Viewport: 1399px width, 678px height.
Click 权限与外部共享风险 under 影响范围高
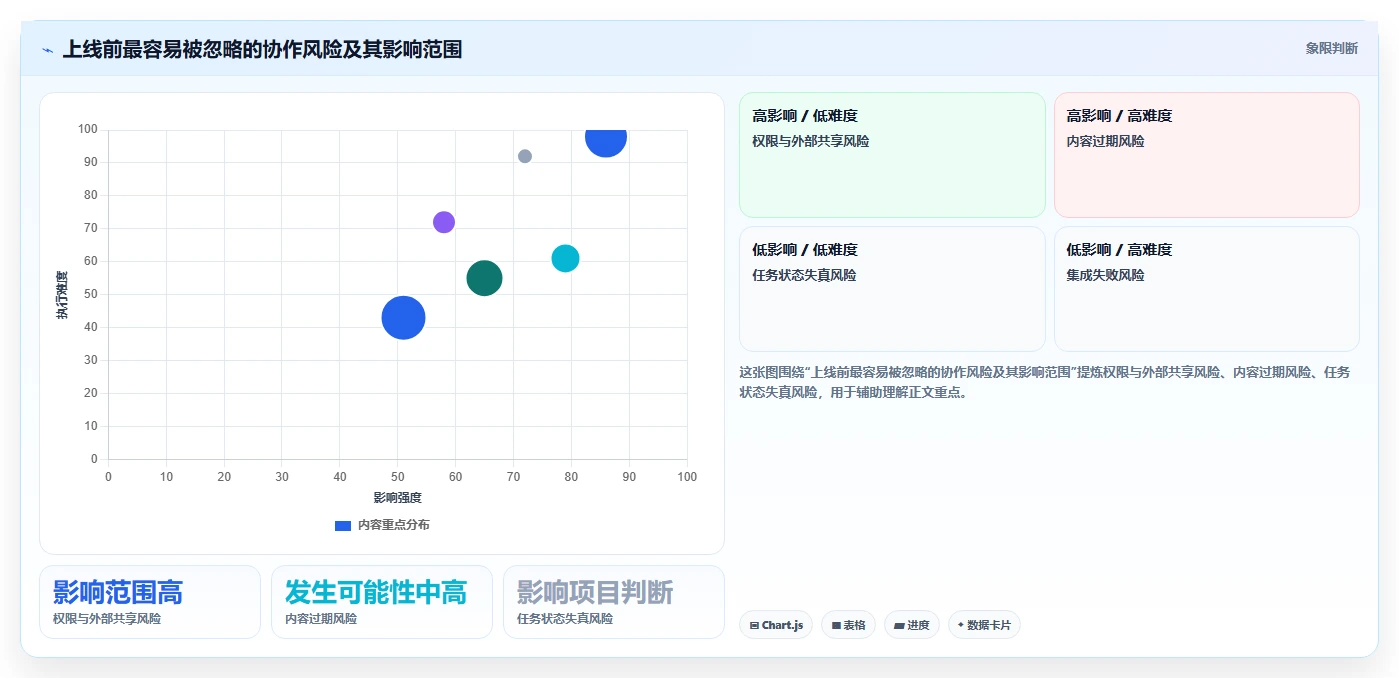pyautogui.click(x=107, y=619)
